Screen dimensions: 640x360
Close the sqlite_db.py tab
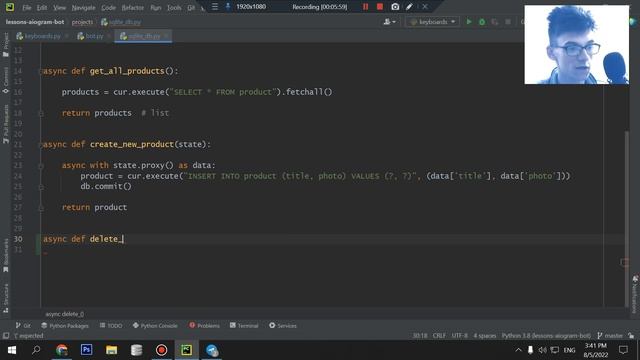pyautogui.click(x=166, y=36)
